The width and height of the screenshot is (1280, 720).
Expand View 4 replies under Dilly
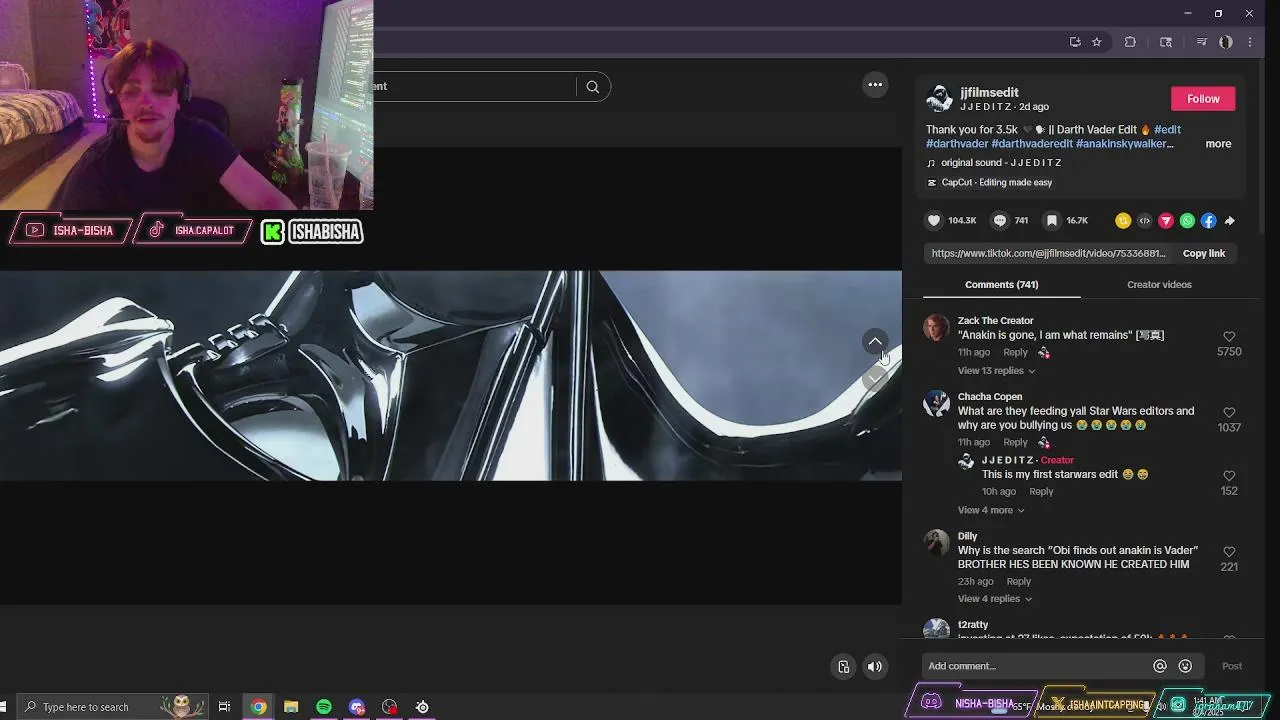[995, 599]
